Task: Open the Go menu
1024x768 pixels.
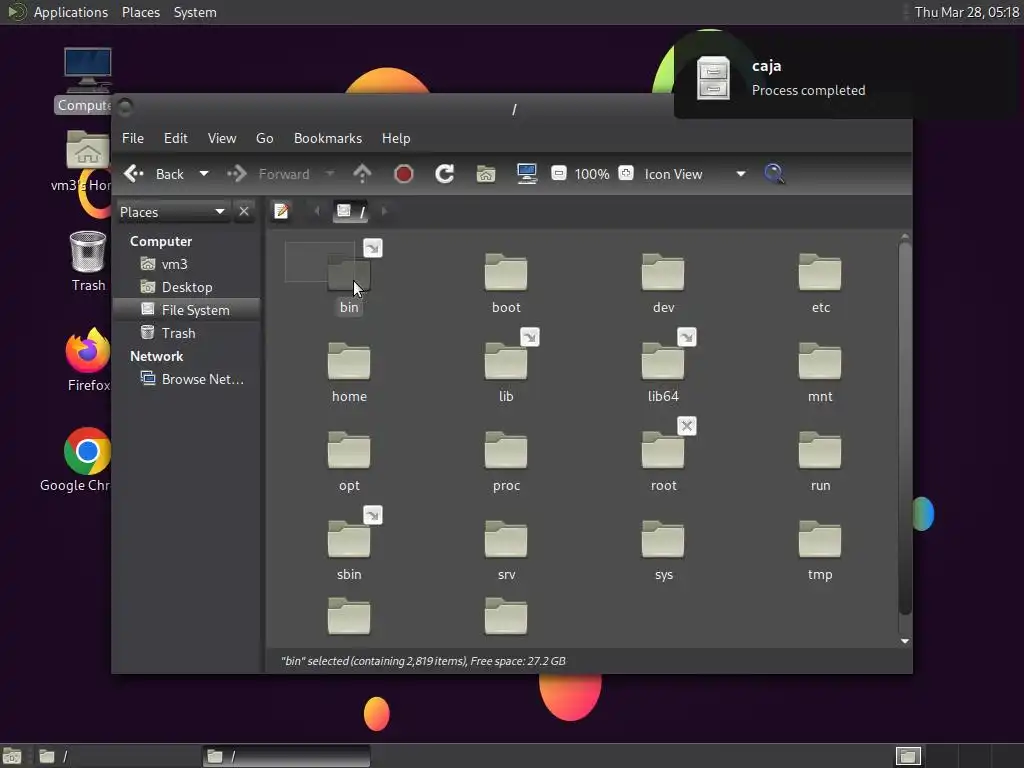Action: 264,138
